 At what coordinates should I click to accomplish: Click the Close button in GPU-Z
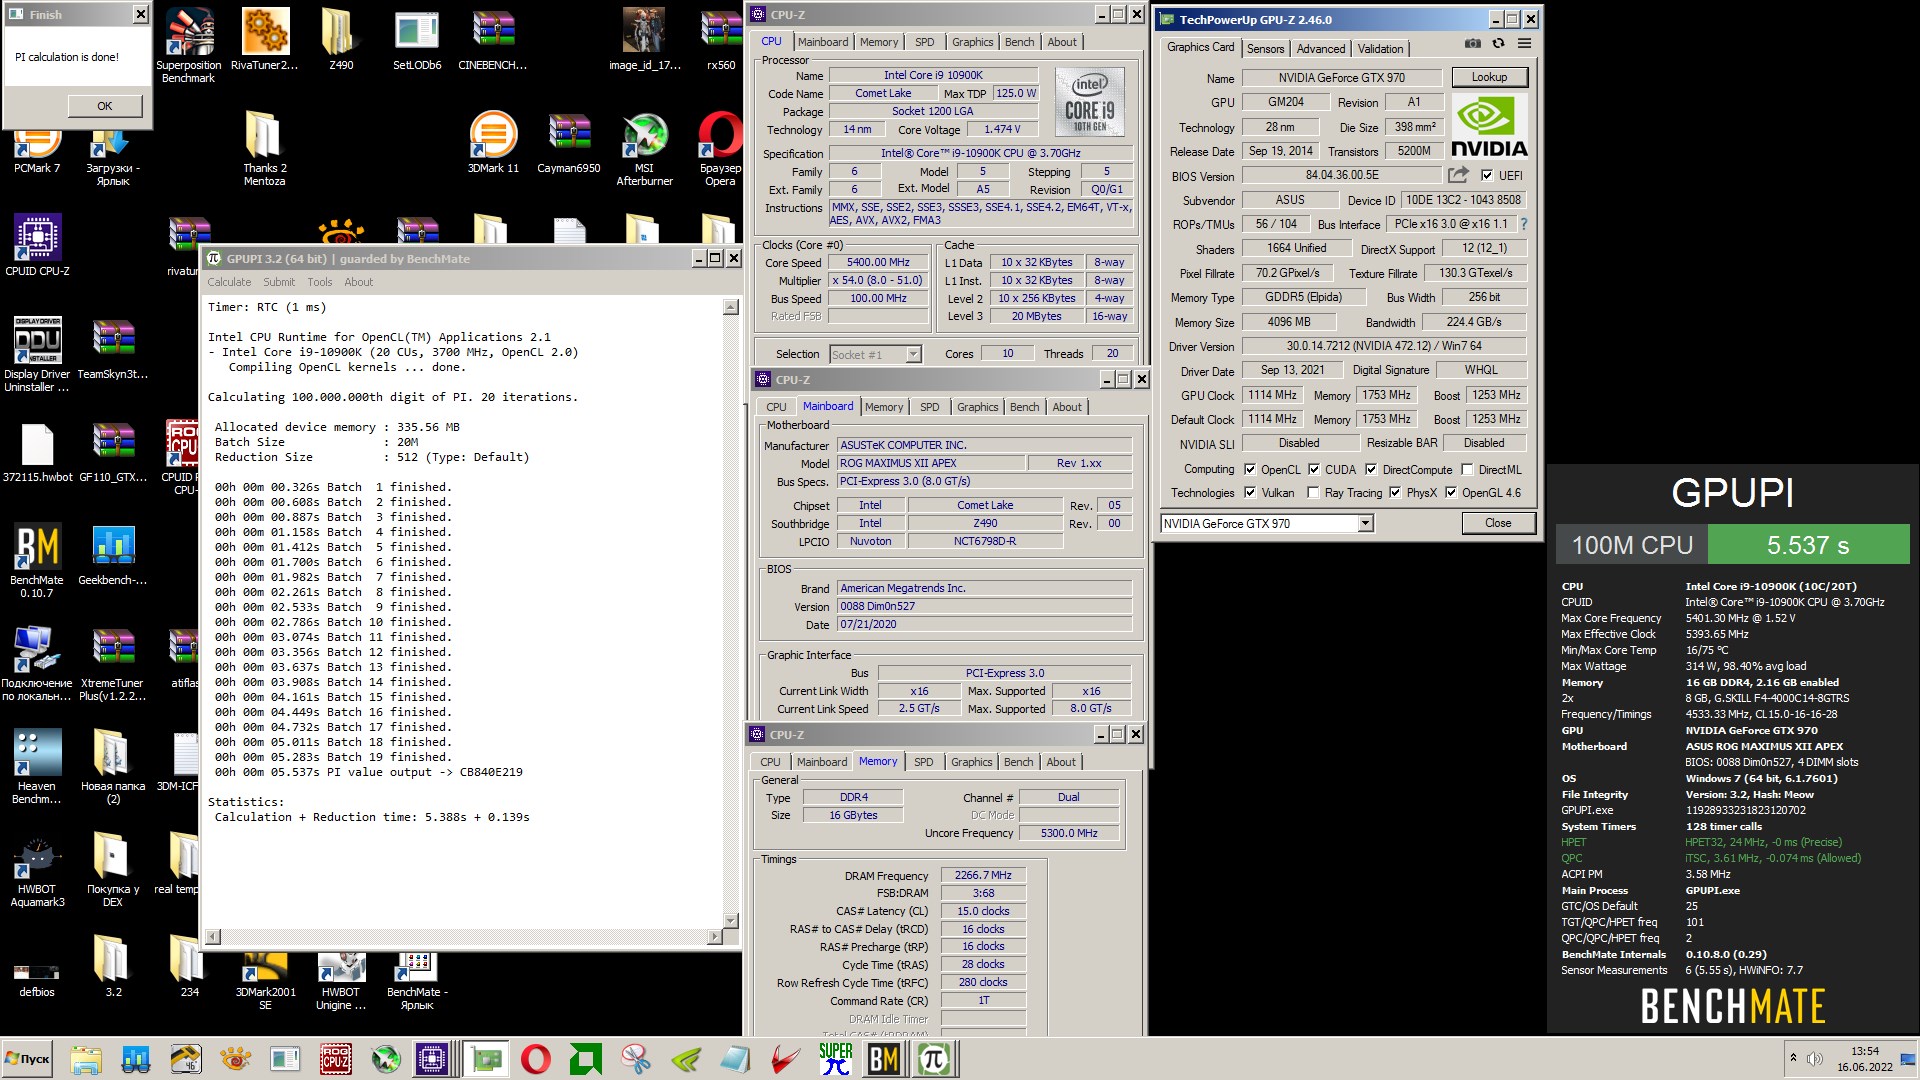[x=1498, y=523]
